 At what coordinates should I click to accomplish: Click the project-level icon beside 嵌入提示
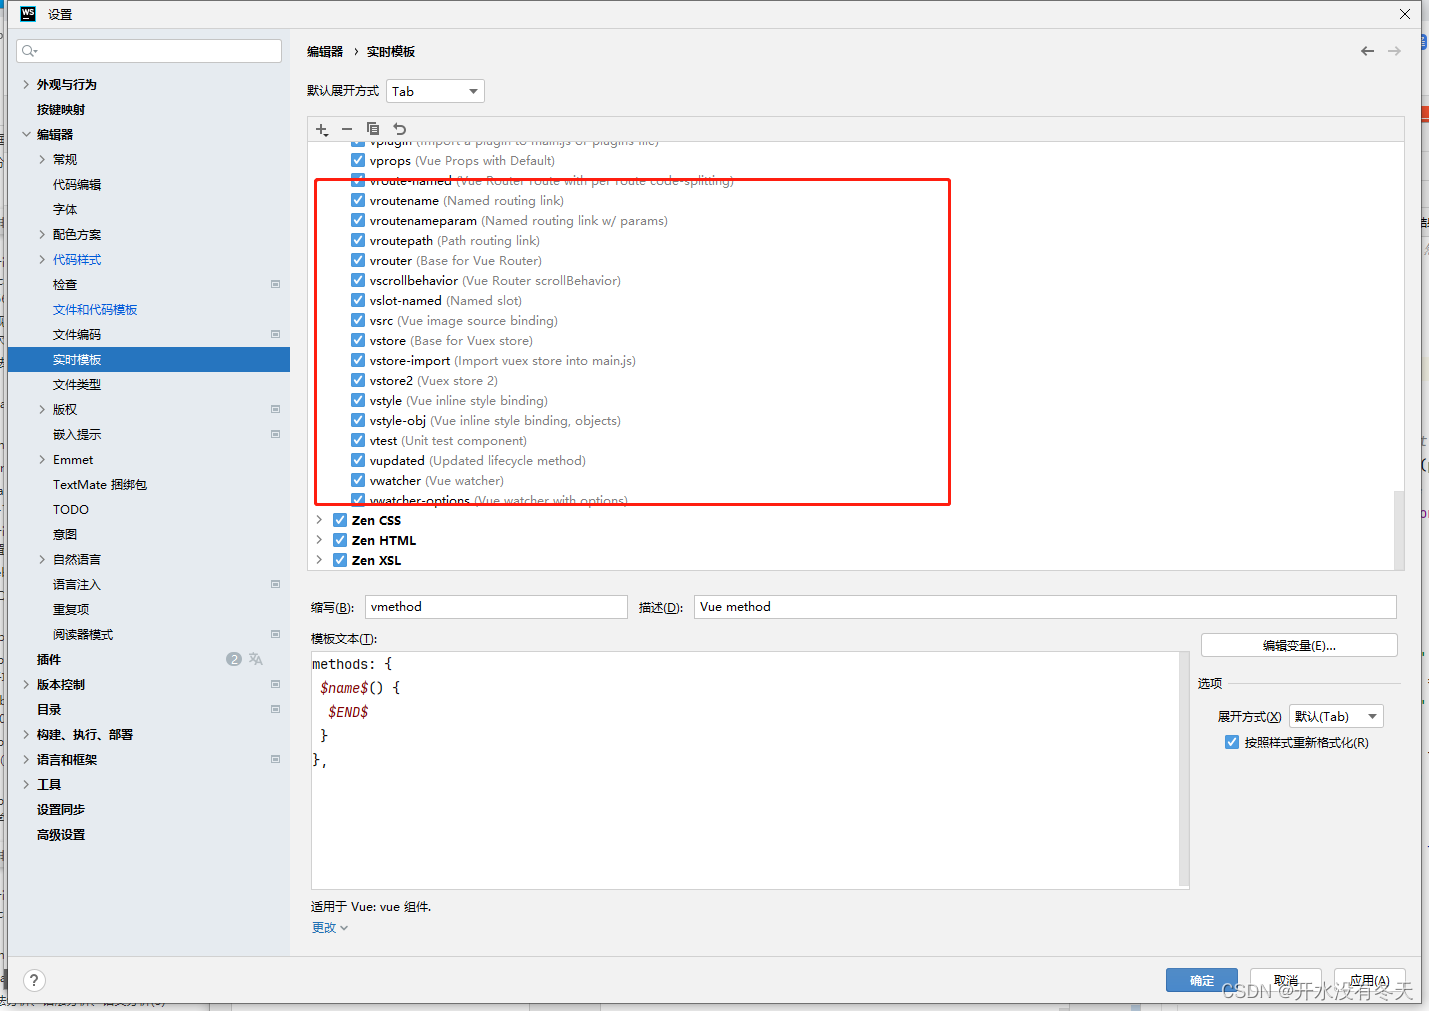pyautogui.click(x=275, y=434)
